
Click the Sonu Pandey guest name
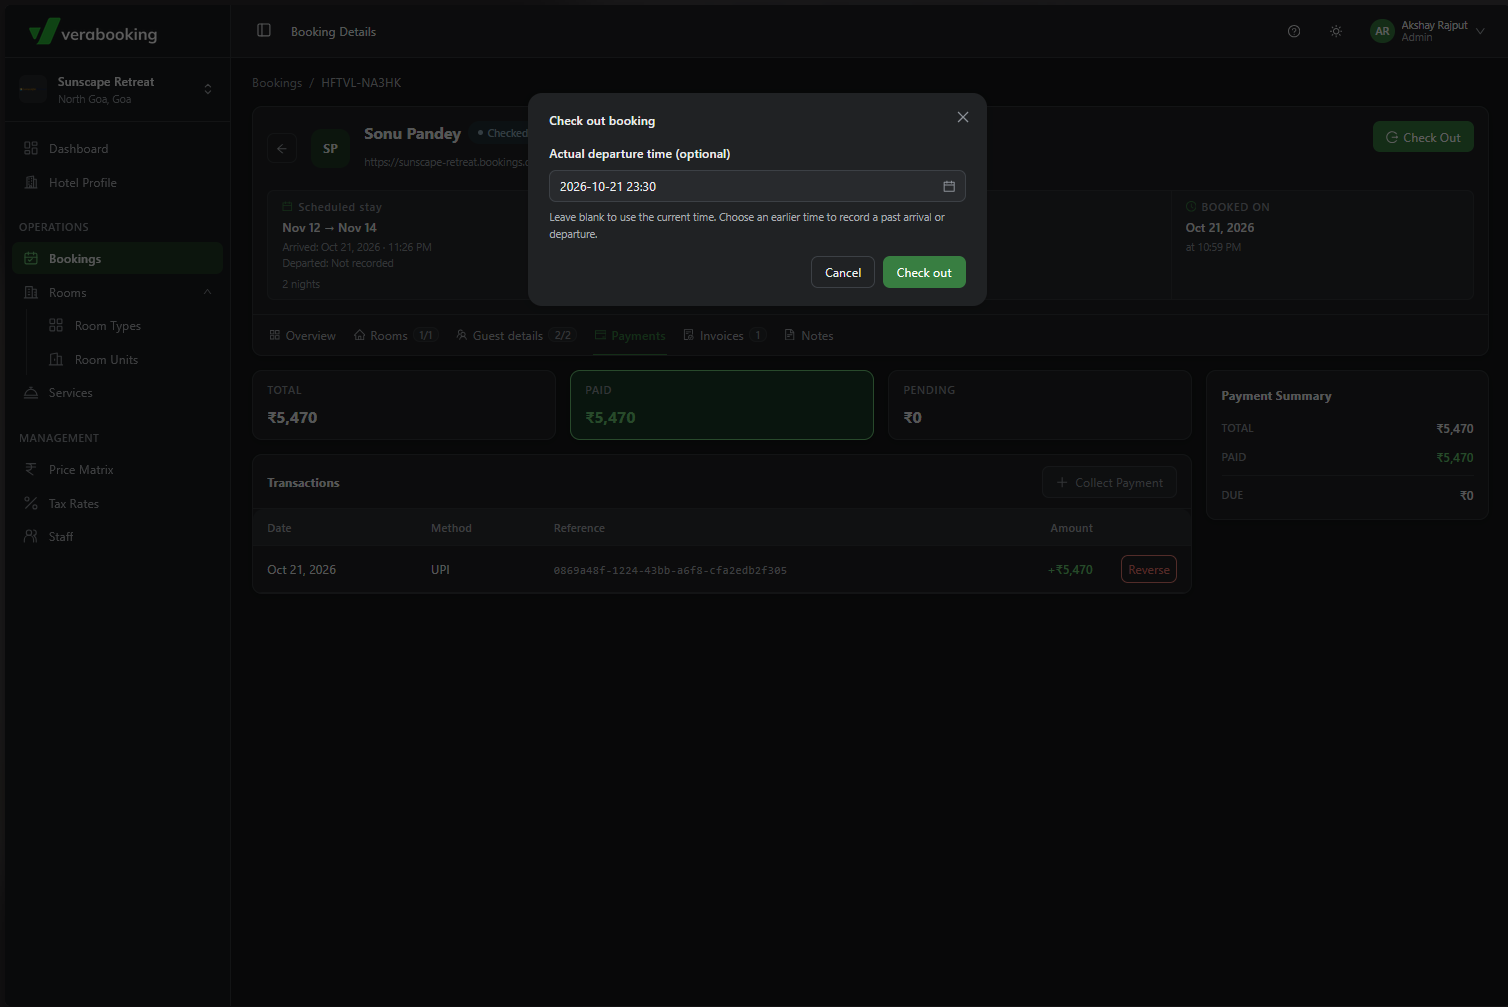click(x=412, y=134)
